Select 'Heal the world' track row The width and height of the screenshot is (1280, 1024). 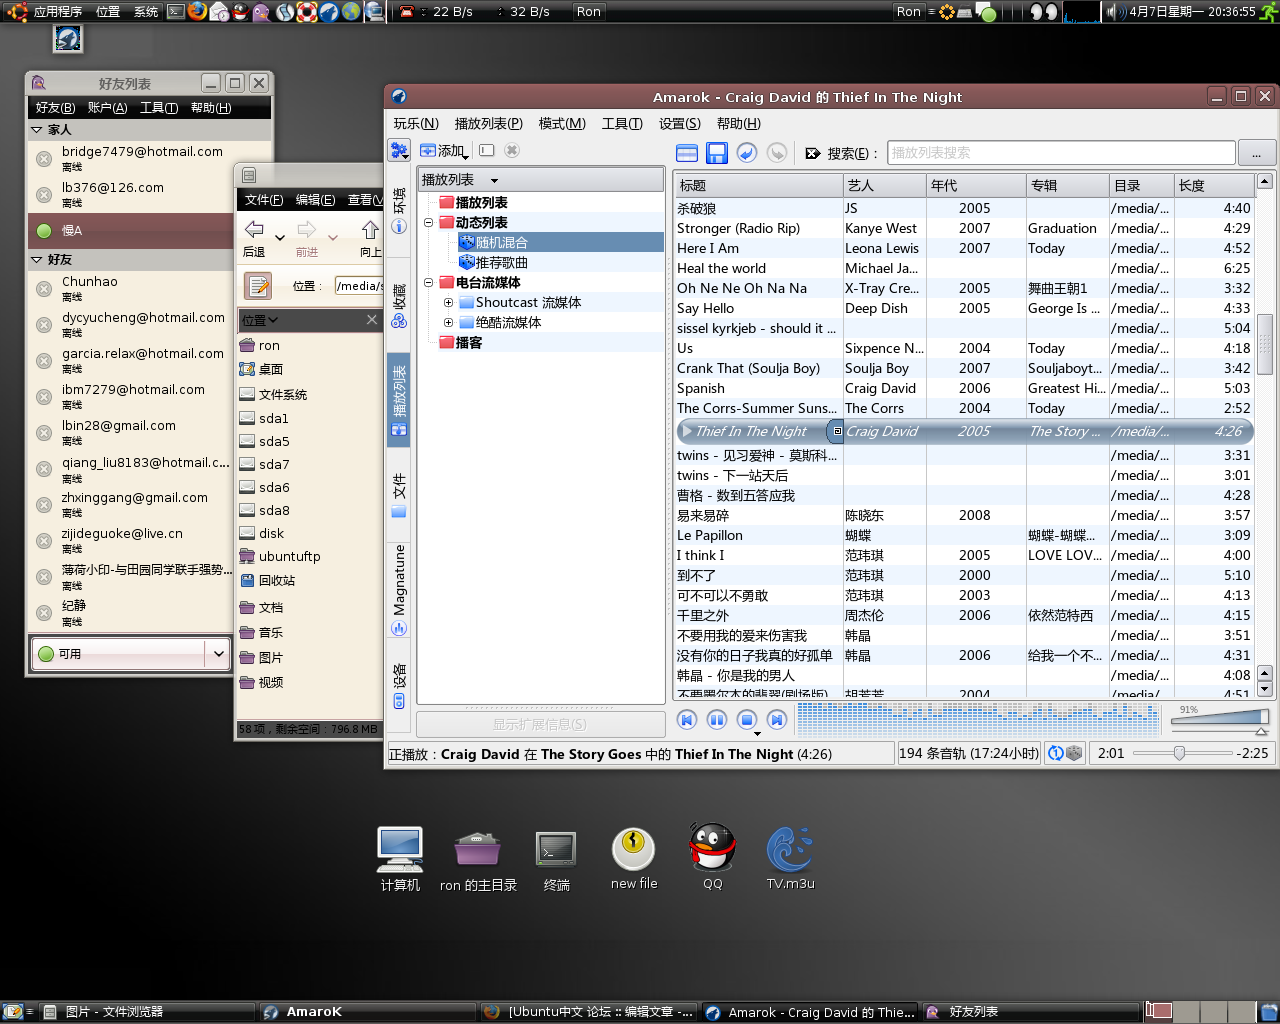(x=964, y=268)
